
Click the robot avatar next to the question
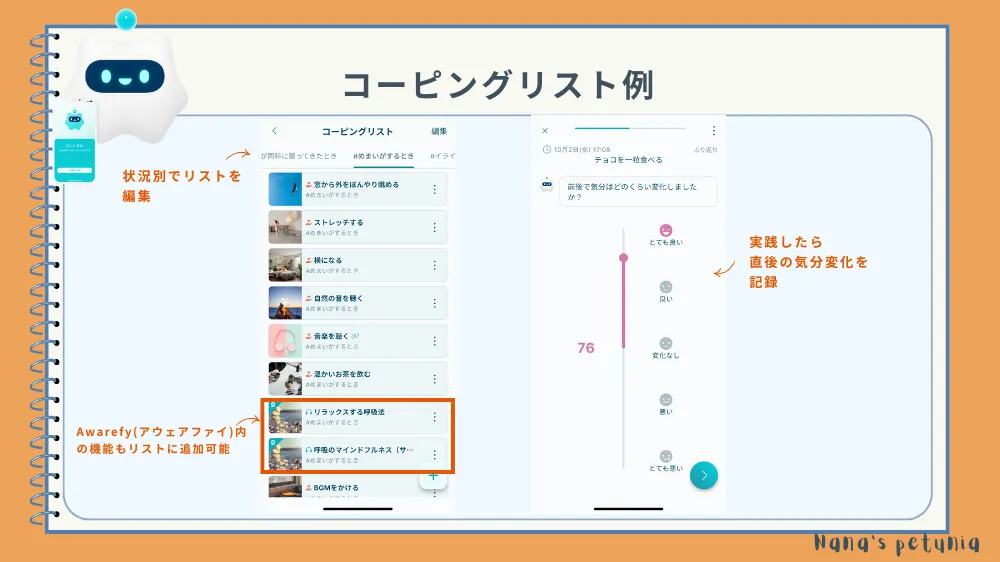coord(547,184)
